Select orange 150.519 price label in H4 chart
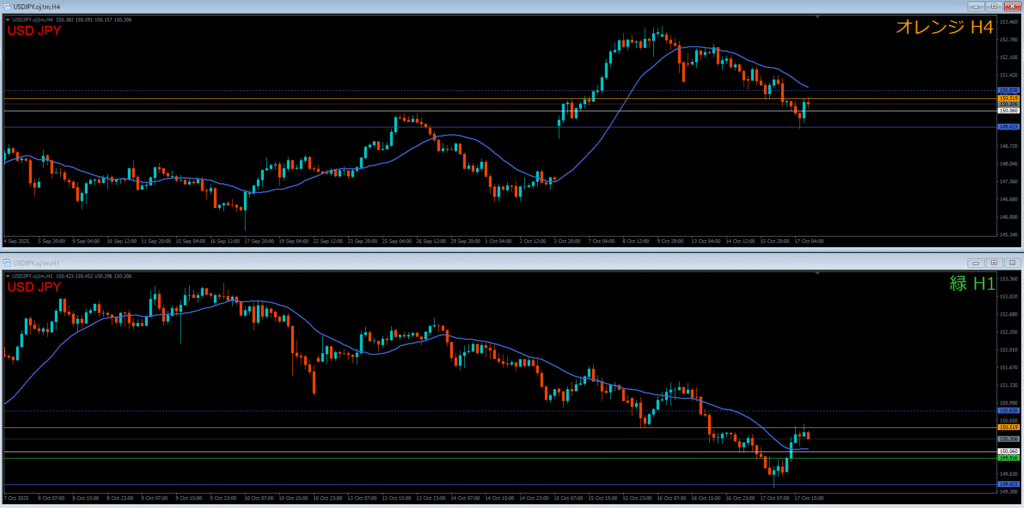The width and height of the screenshot is (1024, 508). coord(1009,99)
